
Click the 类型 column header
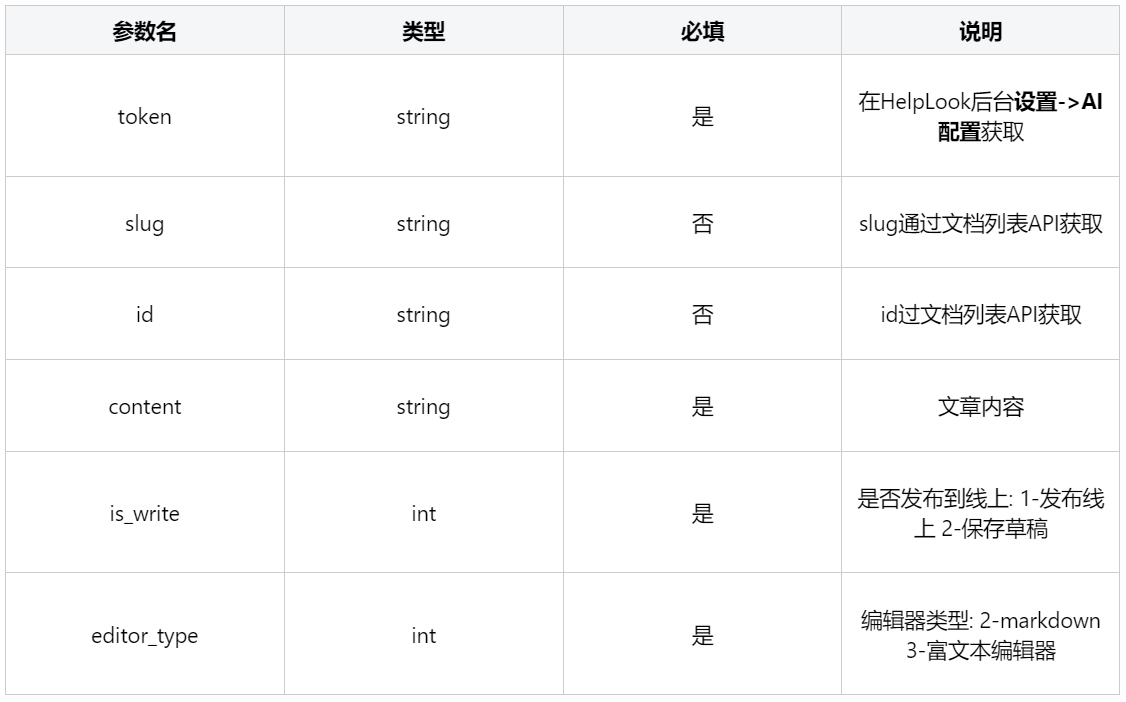pos(423,32)
